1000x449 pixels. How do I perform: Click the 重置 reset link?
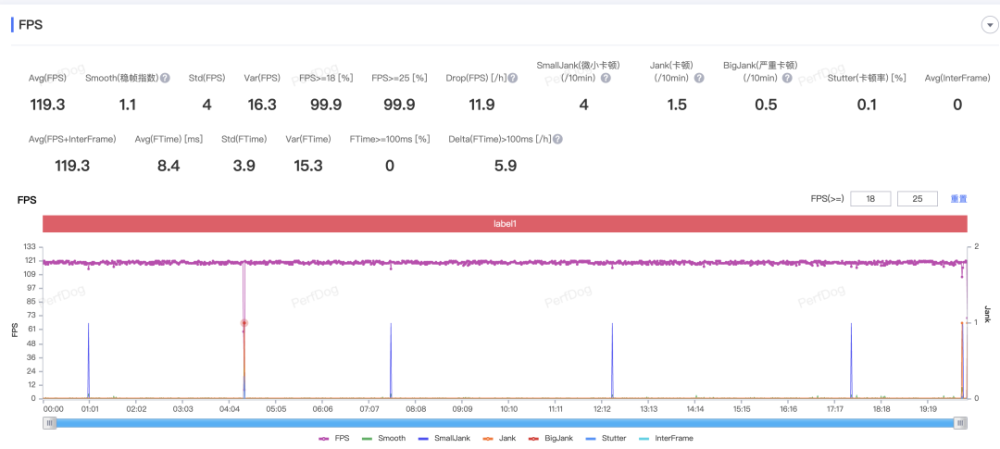coord(959,199)
